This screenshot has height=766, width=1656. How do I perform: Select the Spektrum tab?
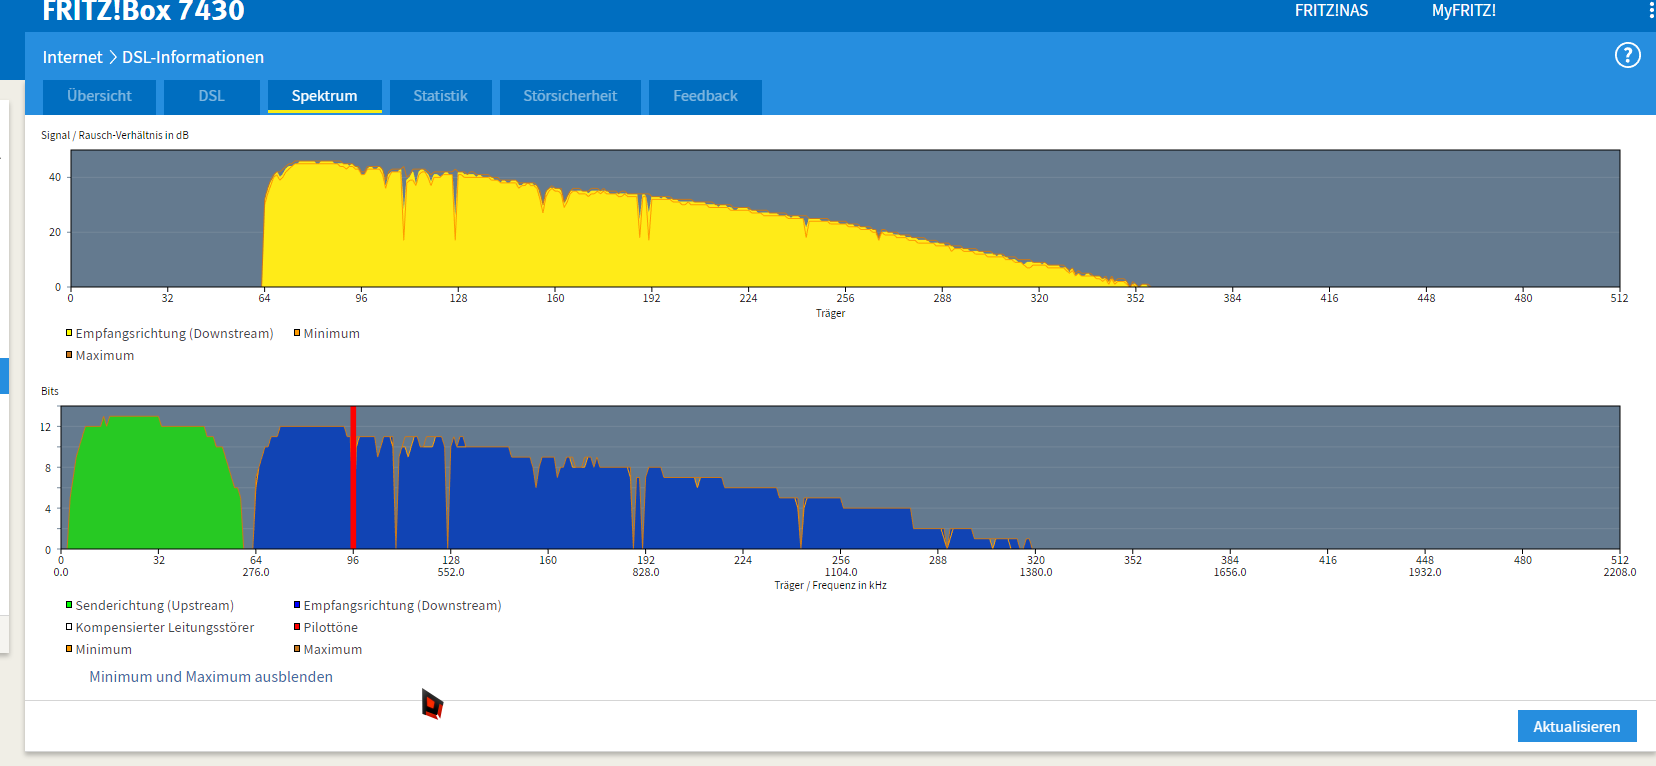pos(324,96)
